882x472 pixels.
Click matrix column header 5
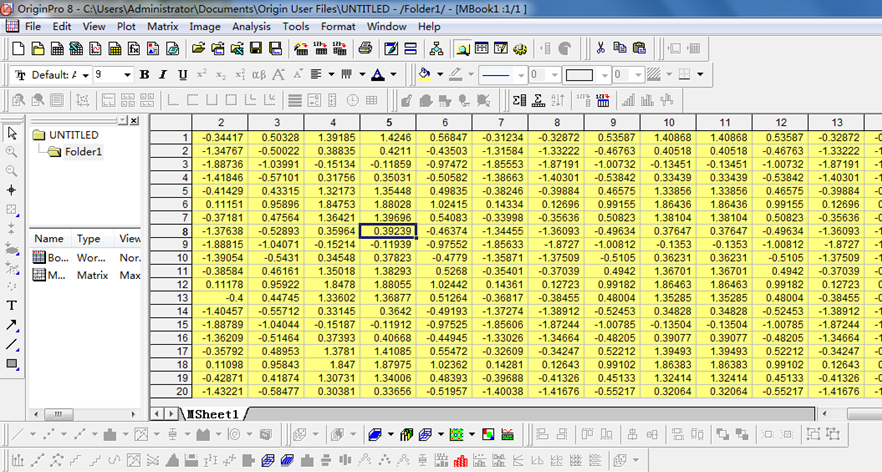(389, 122)
